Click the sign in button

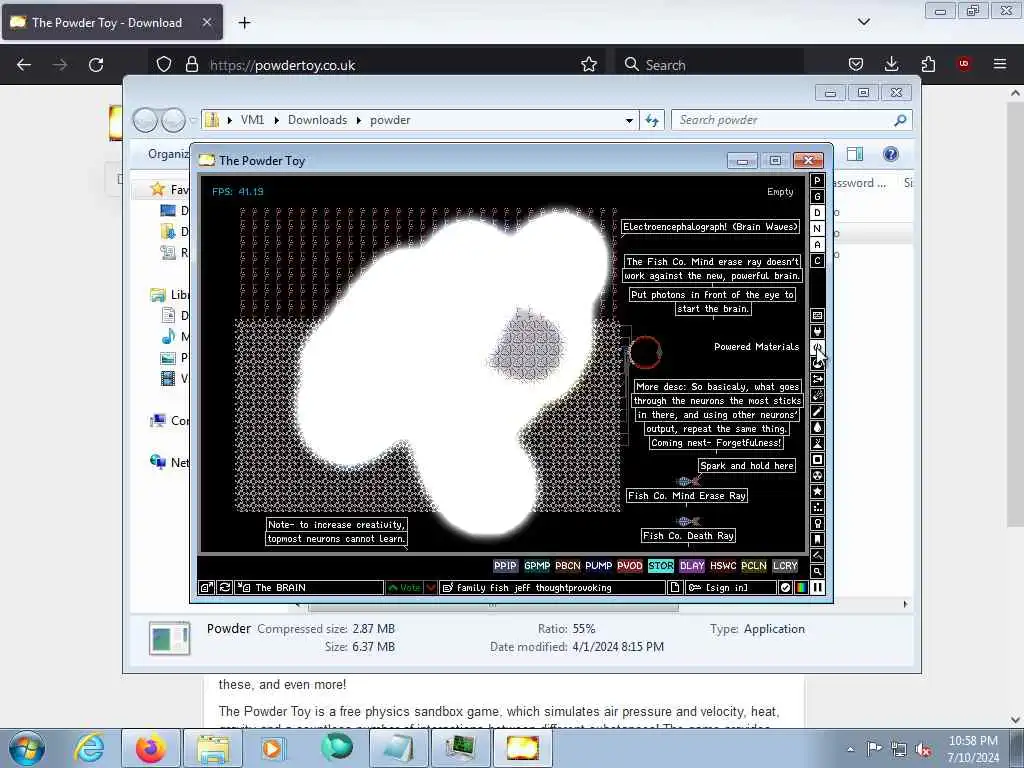point(731,588)
